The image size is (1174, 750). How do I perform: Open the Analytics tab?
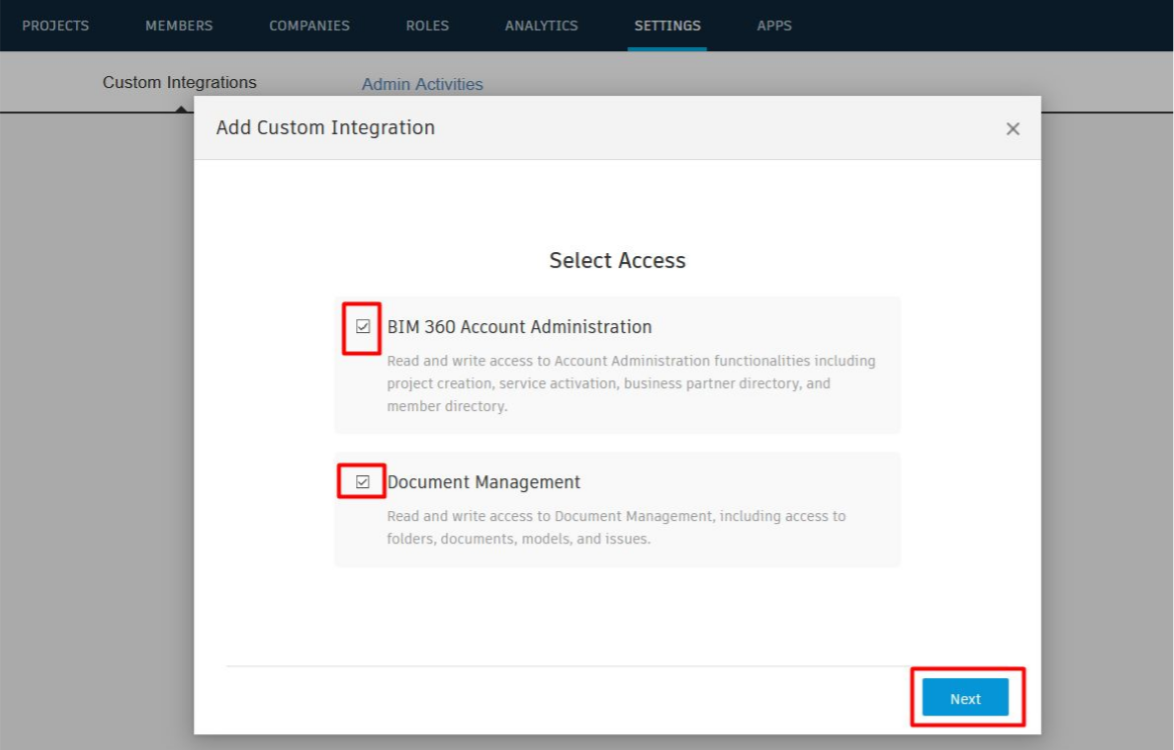[x=541, y=25]
